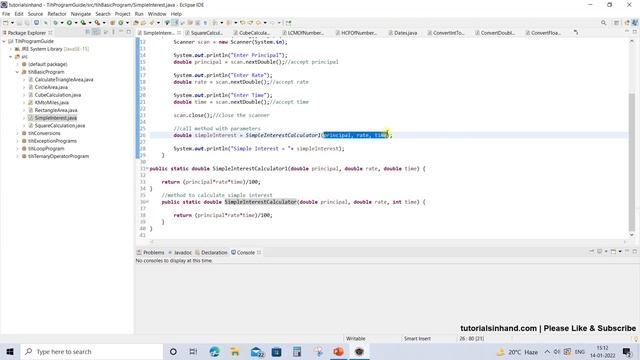Screen dimensions: 640x360
Task: Click Display Selected Console icon
Action: pos(600,251)
